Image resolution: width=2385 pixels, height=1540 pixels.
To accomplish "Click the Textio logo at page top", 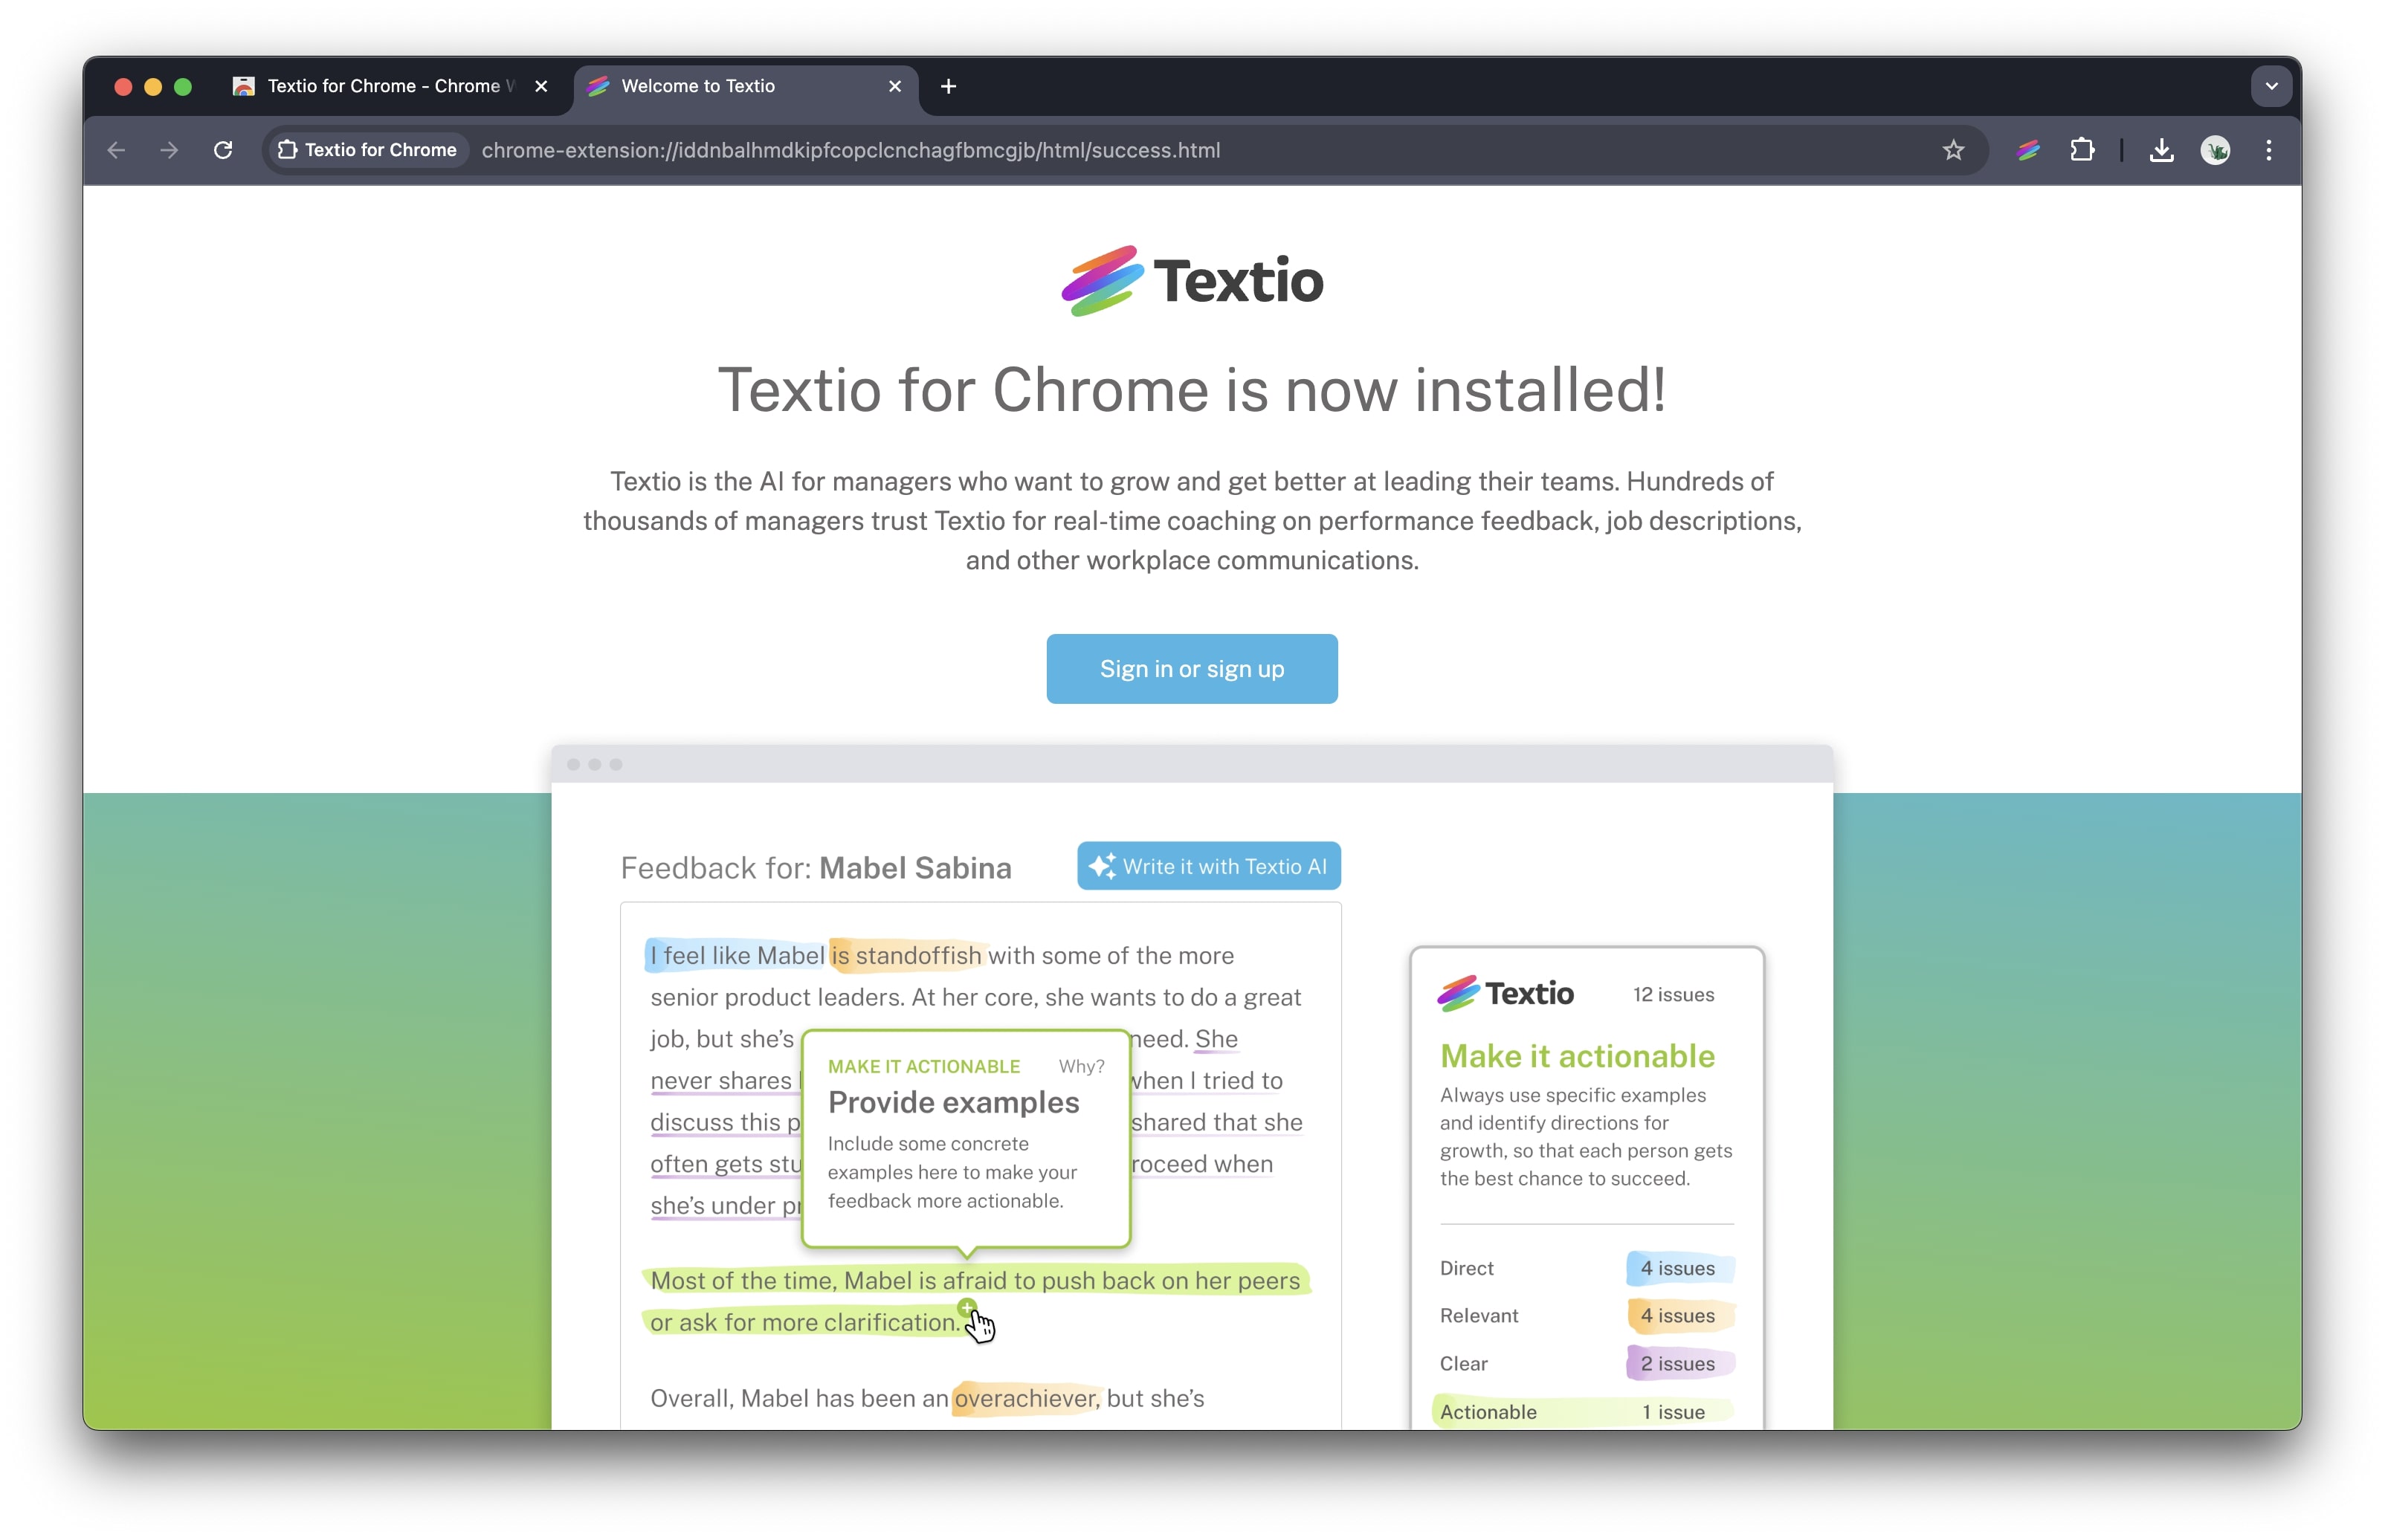I will pyautogui.click(x=1192, y=281).
